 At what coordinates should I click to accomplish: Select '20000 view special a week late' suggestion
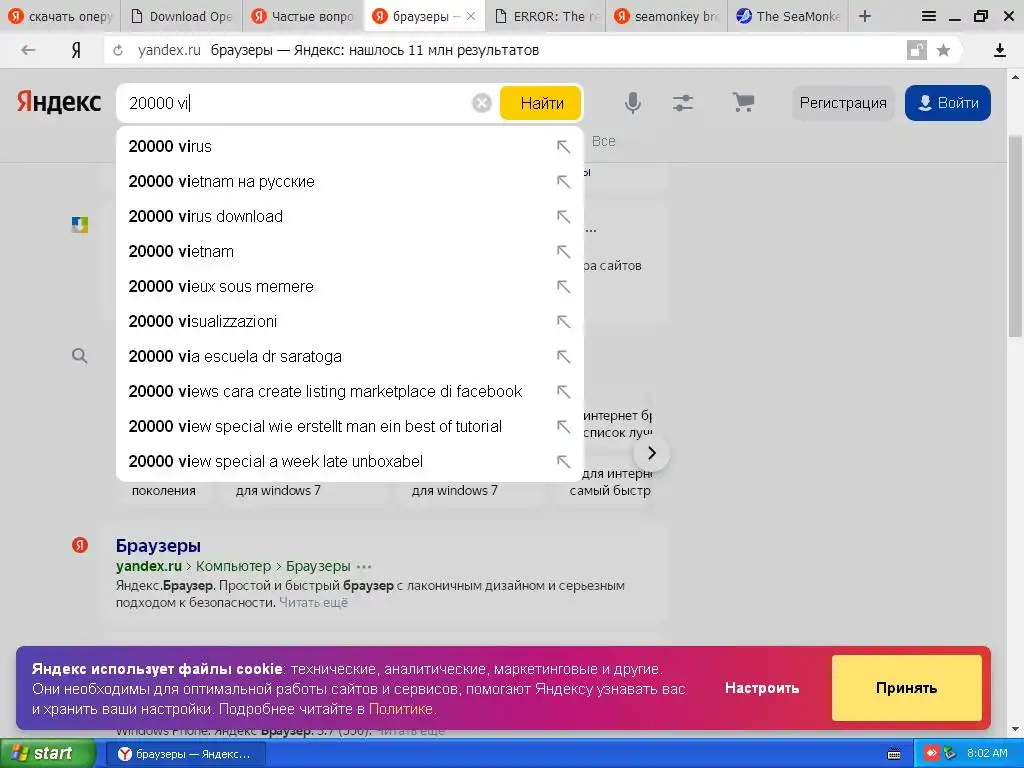349,461
